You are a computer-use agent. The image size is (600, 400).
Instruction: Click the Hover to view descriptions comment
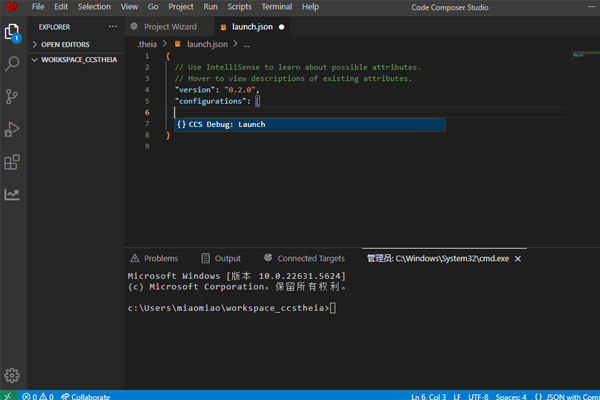click(x=293, y=78)
